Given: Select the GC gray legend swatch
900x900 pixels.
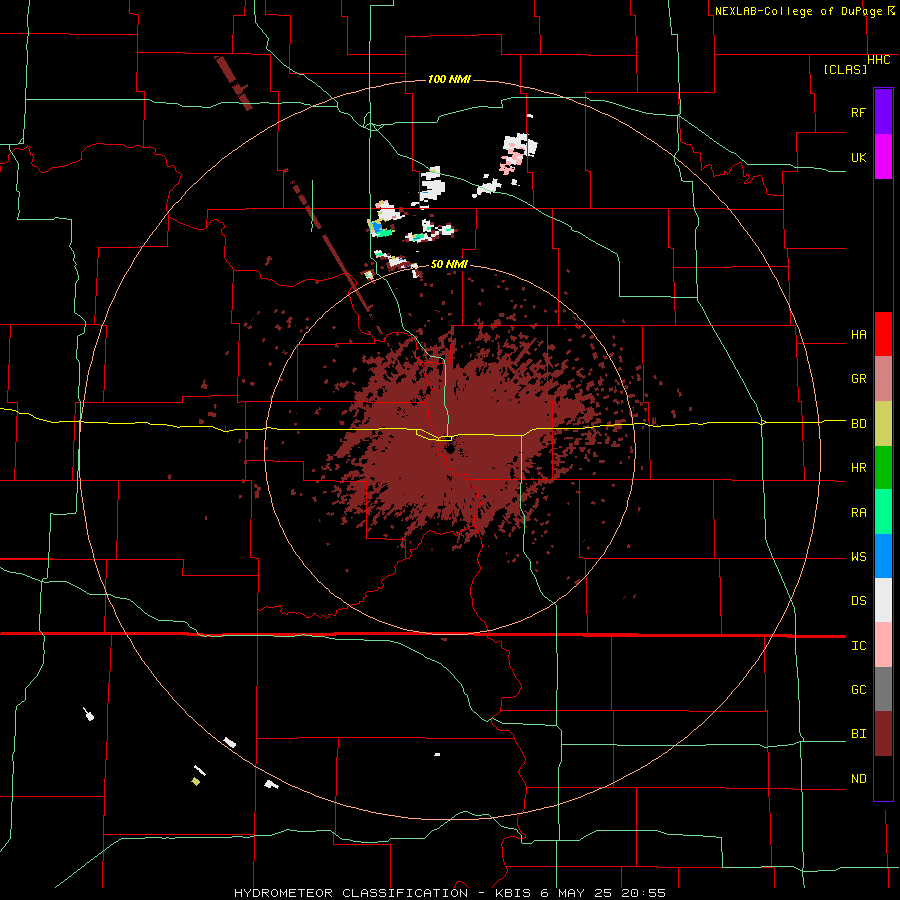Looking at the screenshot, I should 883,689.
